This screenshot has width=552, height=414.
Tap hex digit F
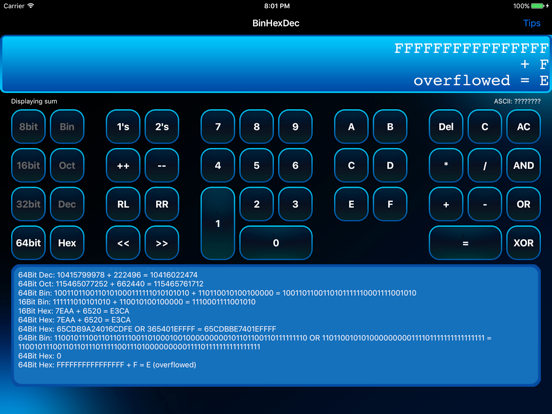point(390,204)
